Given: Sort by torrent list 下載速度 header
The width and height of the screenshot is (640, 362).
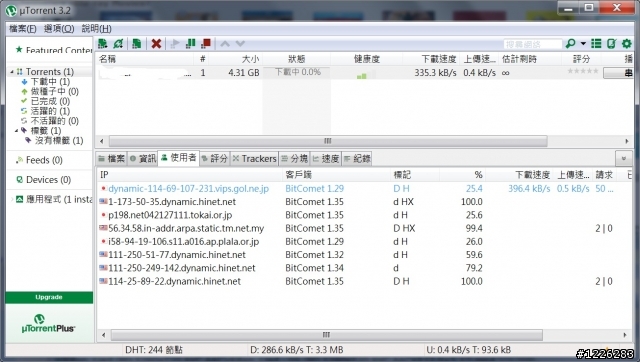Looking at the screenshot, I should [x=431, y=59].
